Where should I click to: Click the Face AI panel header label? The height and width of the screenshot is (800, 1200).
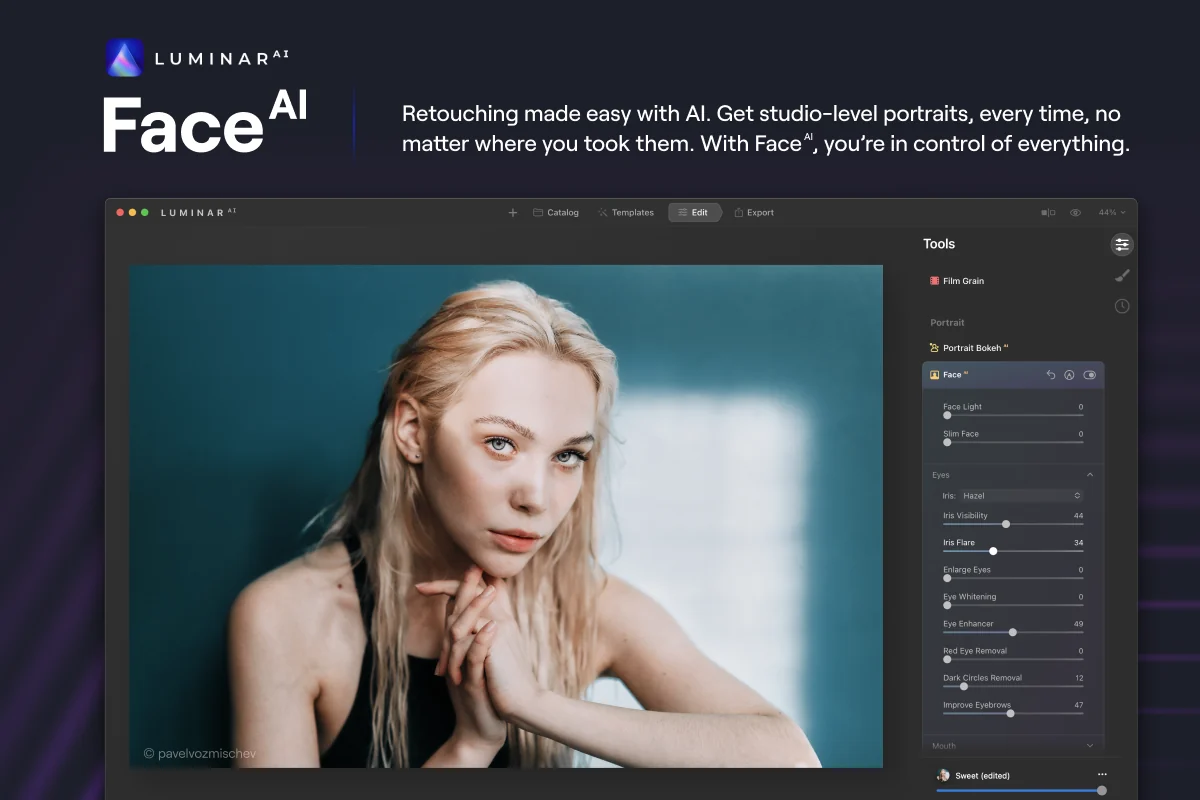click(x=955, y=375)
